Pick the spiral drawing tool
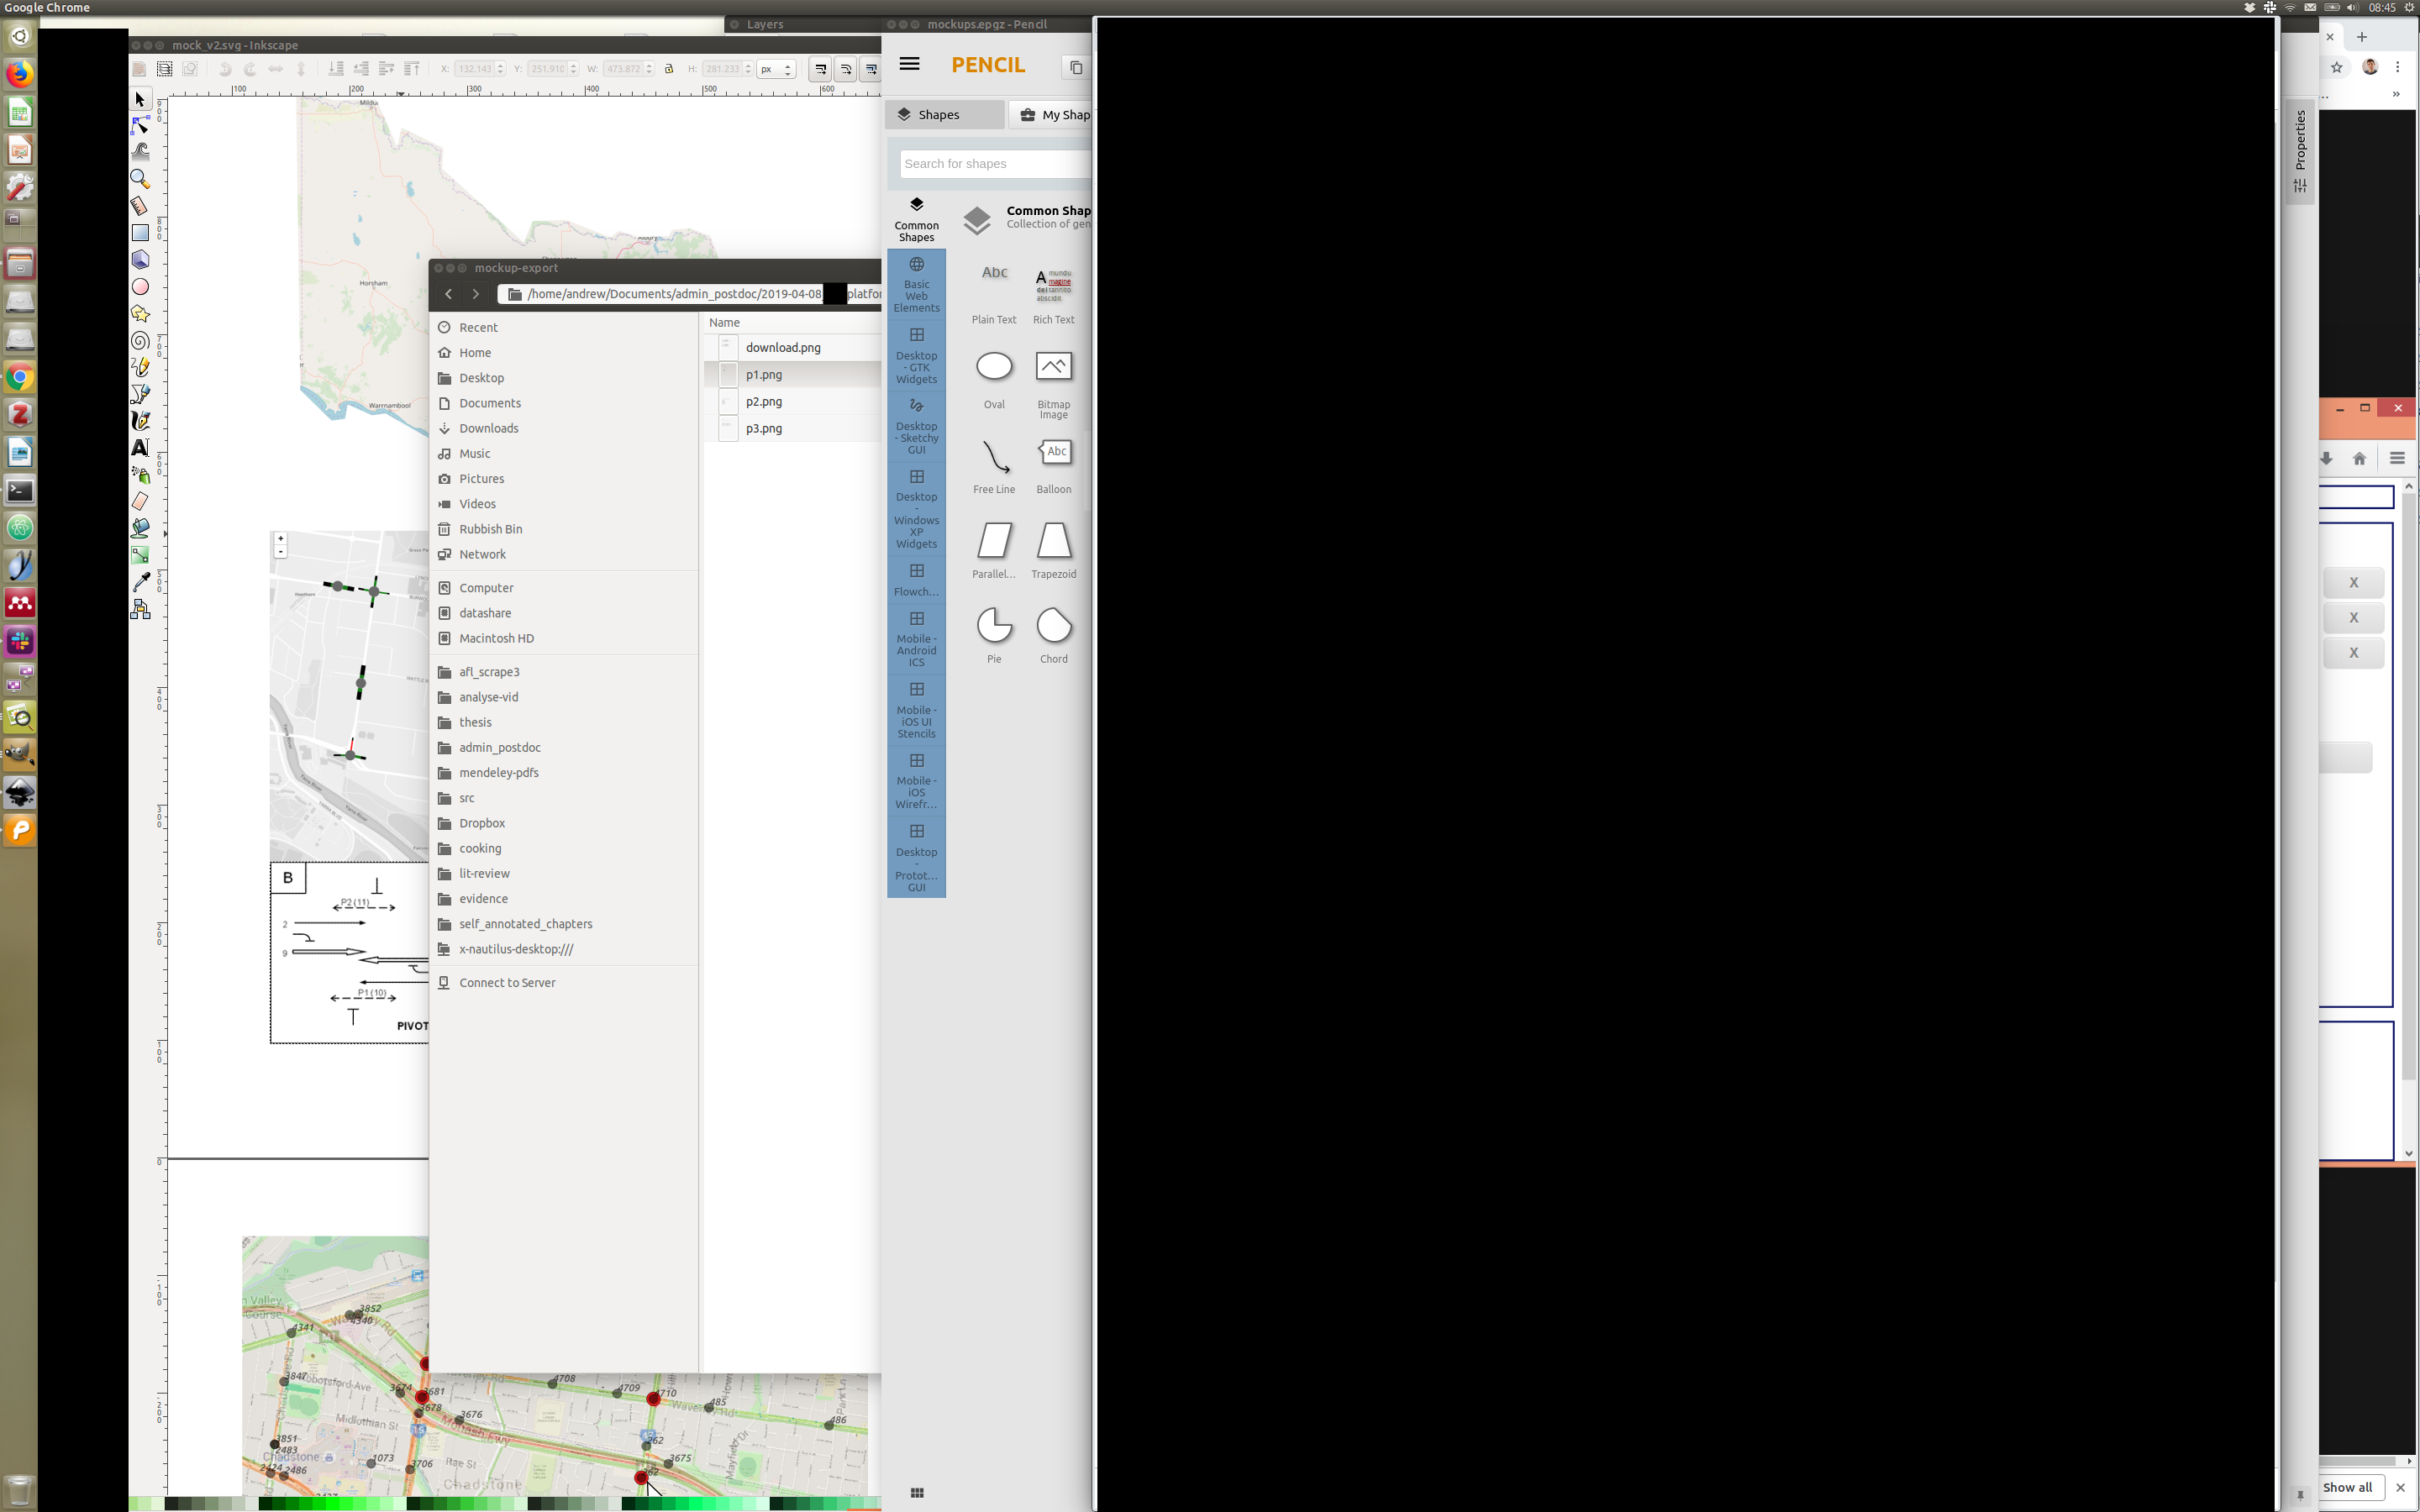 click(x=140, y=341)
